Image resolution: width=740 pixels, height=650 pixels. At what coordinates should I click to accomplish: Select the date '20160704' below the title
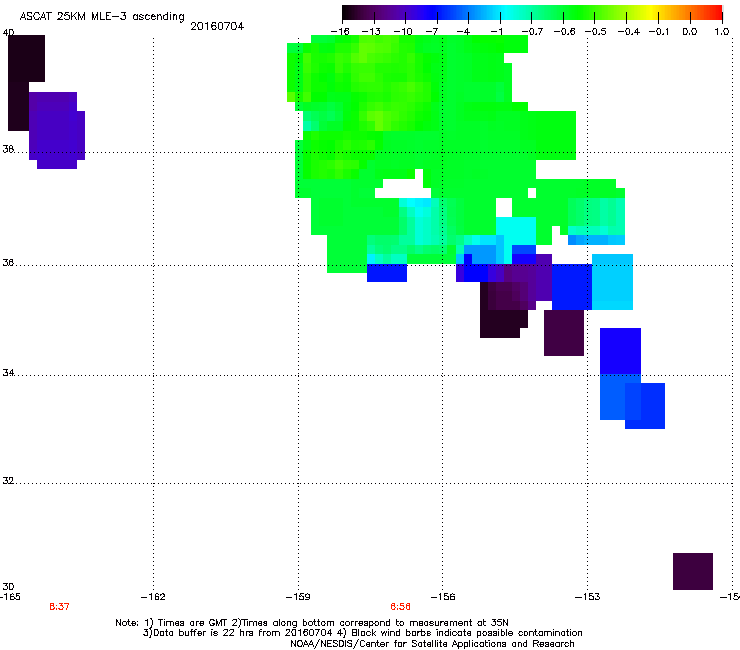(217, 26)
